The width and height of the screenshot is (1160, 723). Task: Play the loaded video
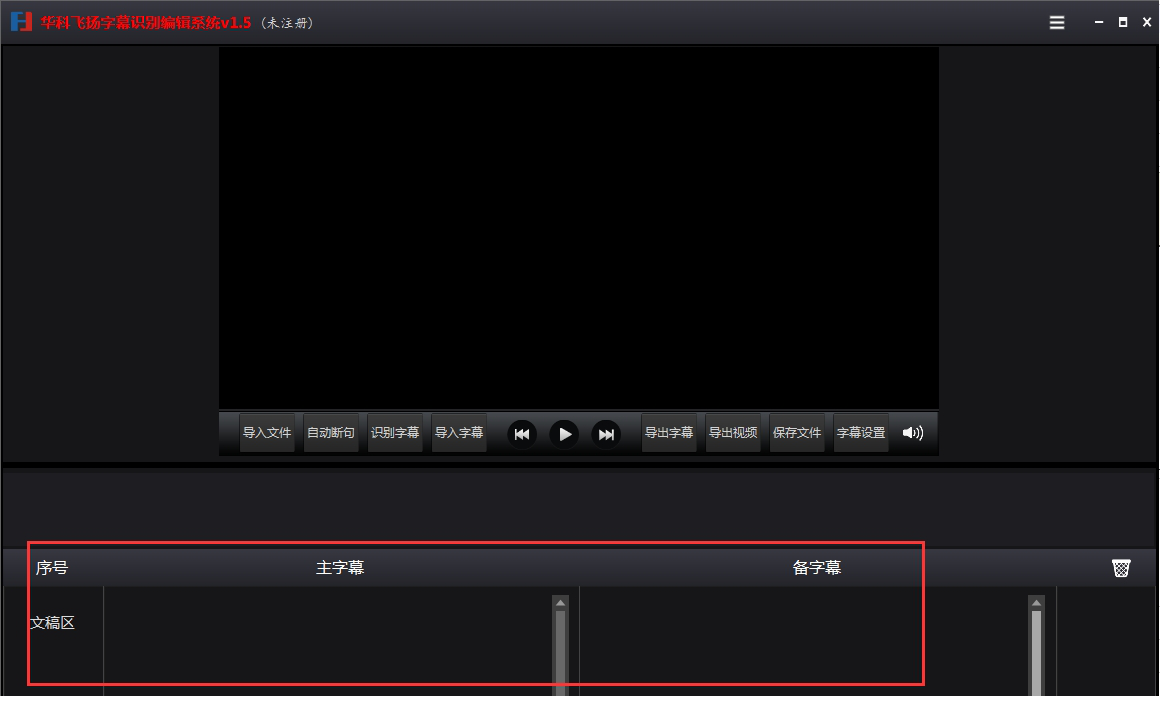pos(564,433)
